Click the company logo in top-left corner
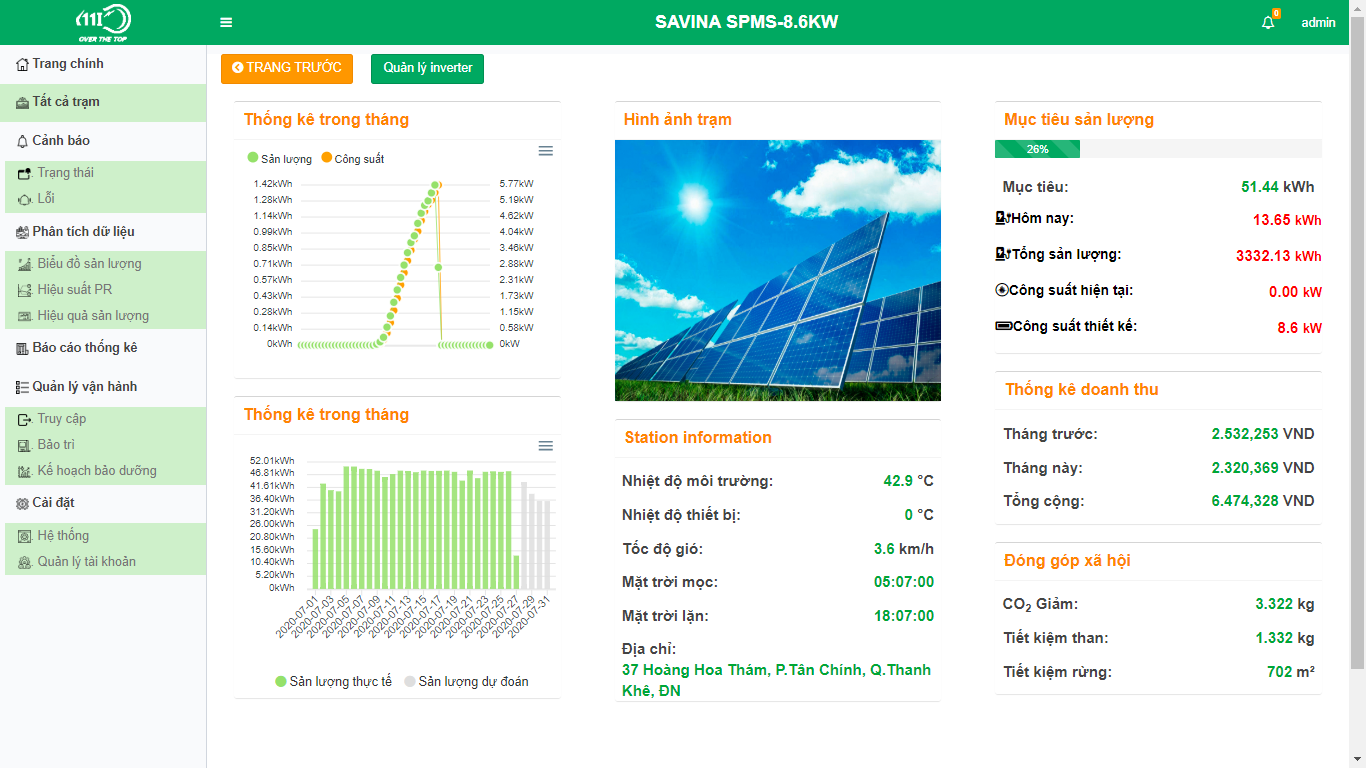This screenshot has width=1366, height=768. coord(103,22)
